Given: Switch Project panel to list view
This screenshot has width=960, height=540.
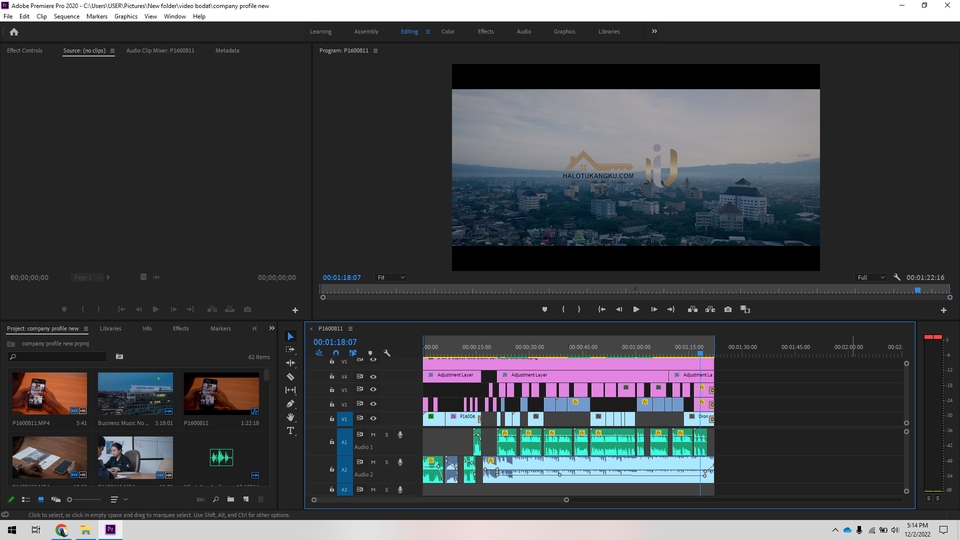Looking at the screenshot, I should [26, 500].
